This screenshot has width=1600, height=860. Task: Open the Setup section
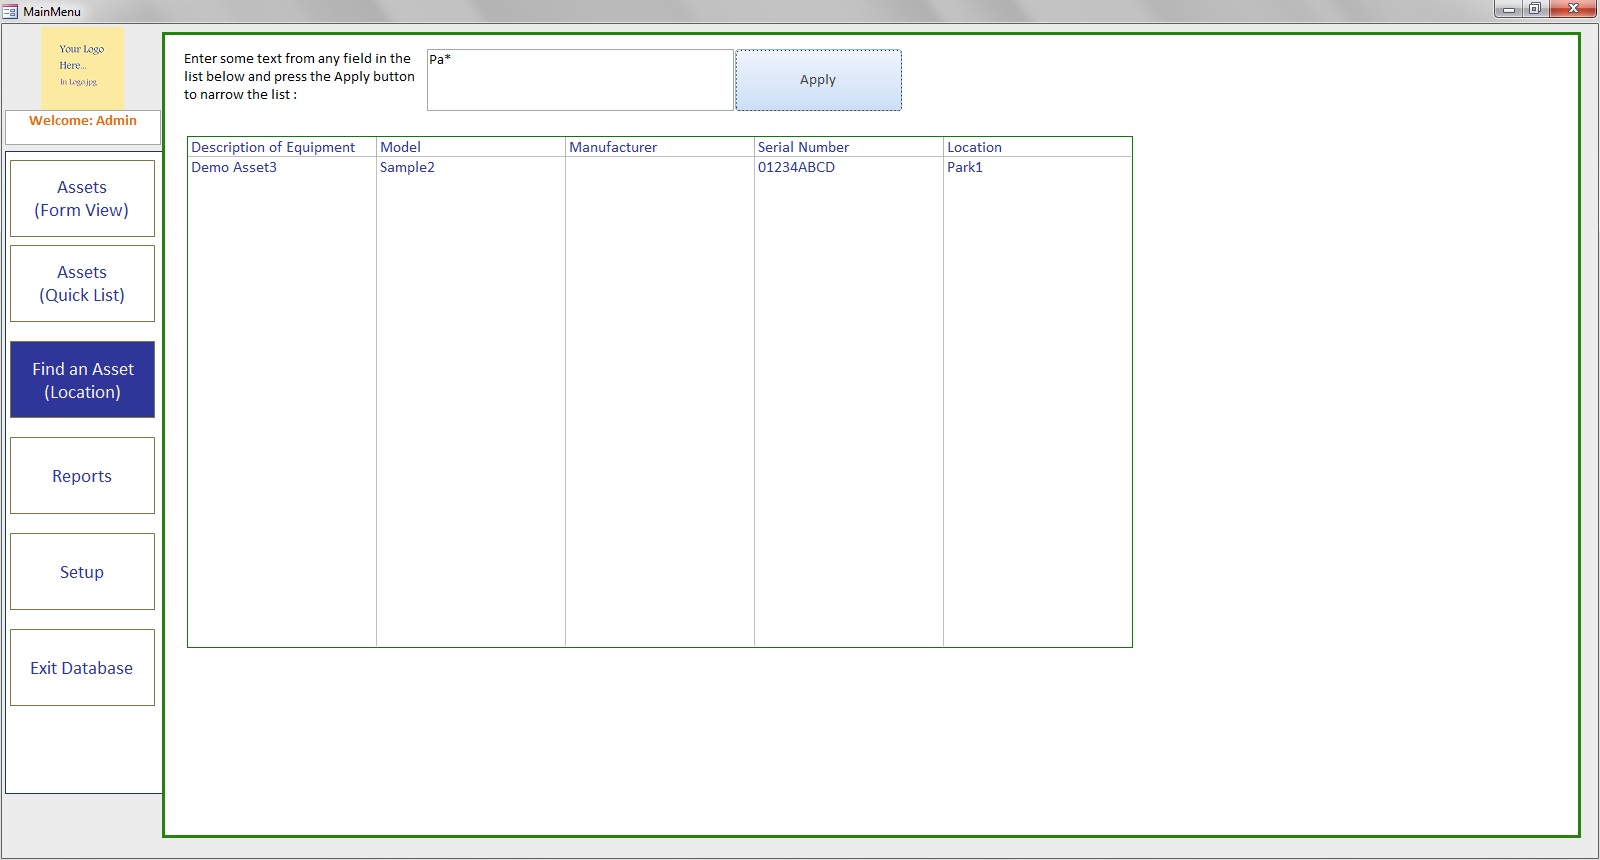click(82, 572)
